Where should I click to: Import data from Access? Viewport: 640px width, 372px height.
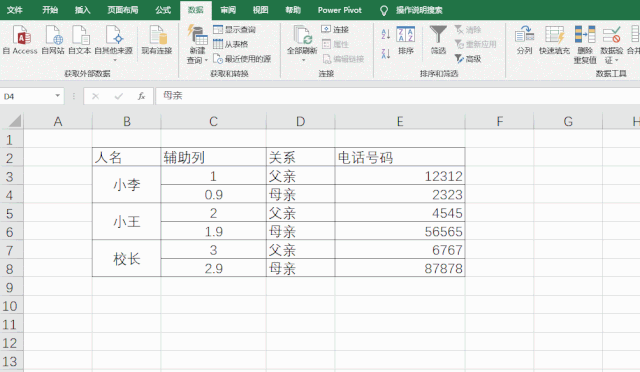[x=20, y=40]
